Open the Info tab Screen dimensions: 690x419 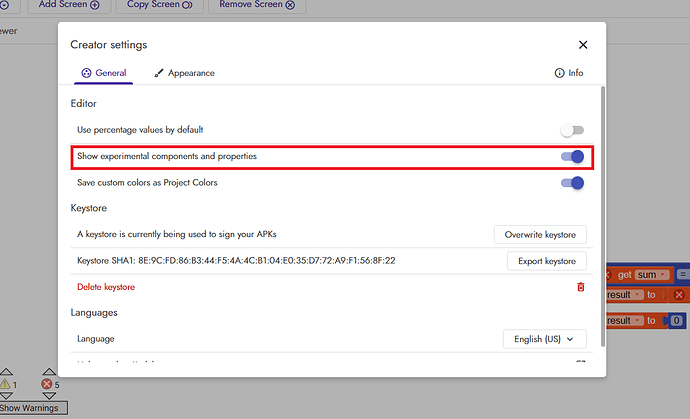pos(568,73)
